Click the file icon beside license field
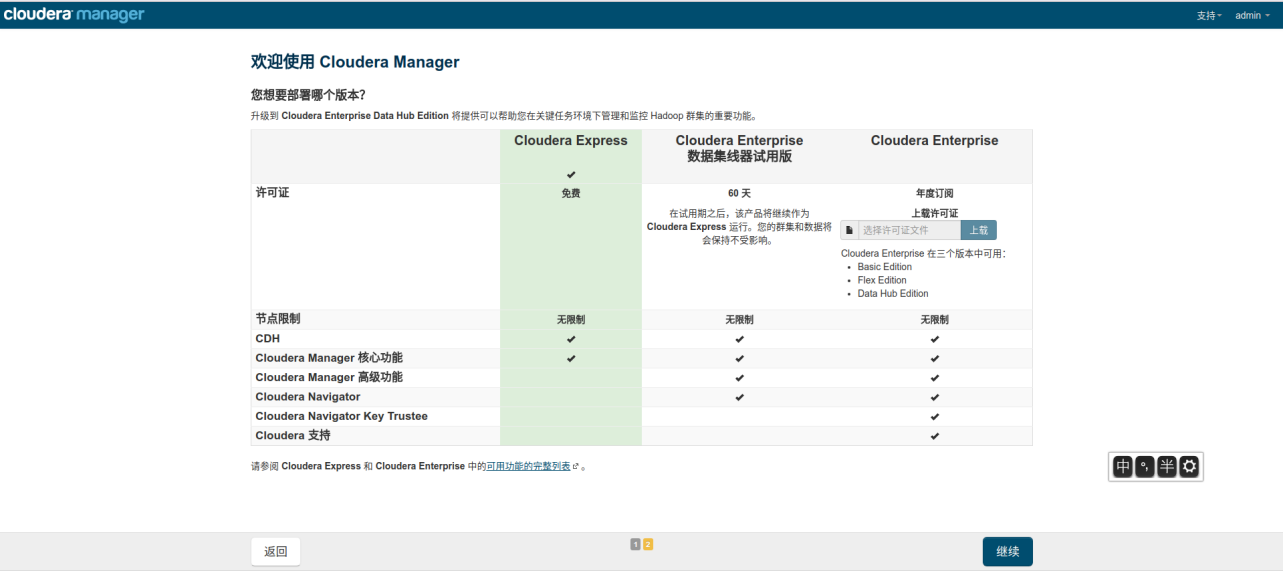Screen dimensions: 1283x571 tap(849, 230)
